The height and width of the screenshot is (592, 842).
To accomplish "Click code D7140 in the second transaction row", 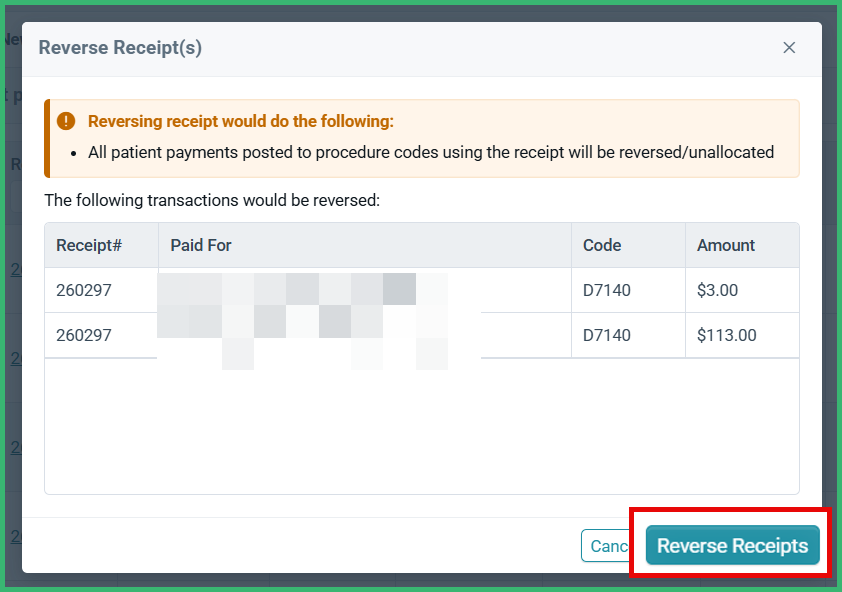I will coord(605,333).
